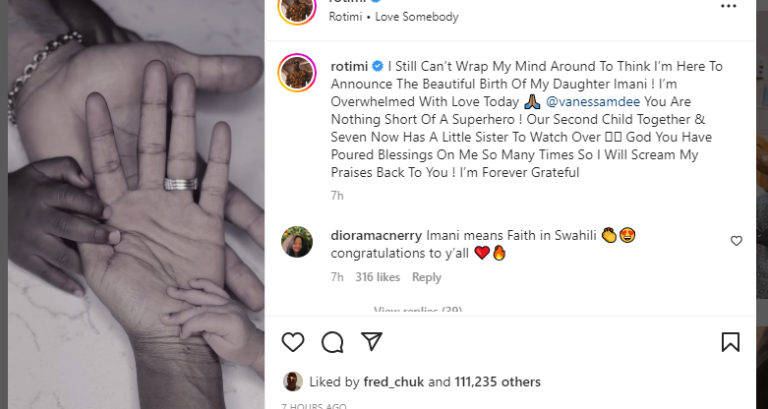Screen dimensions: 768x409
Task: Click rotimi's profile picture next to caption
Action: (x=298, y=73)
